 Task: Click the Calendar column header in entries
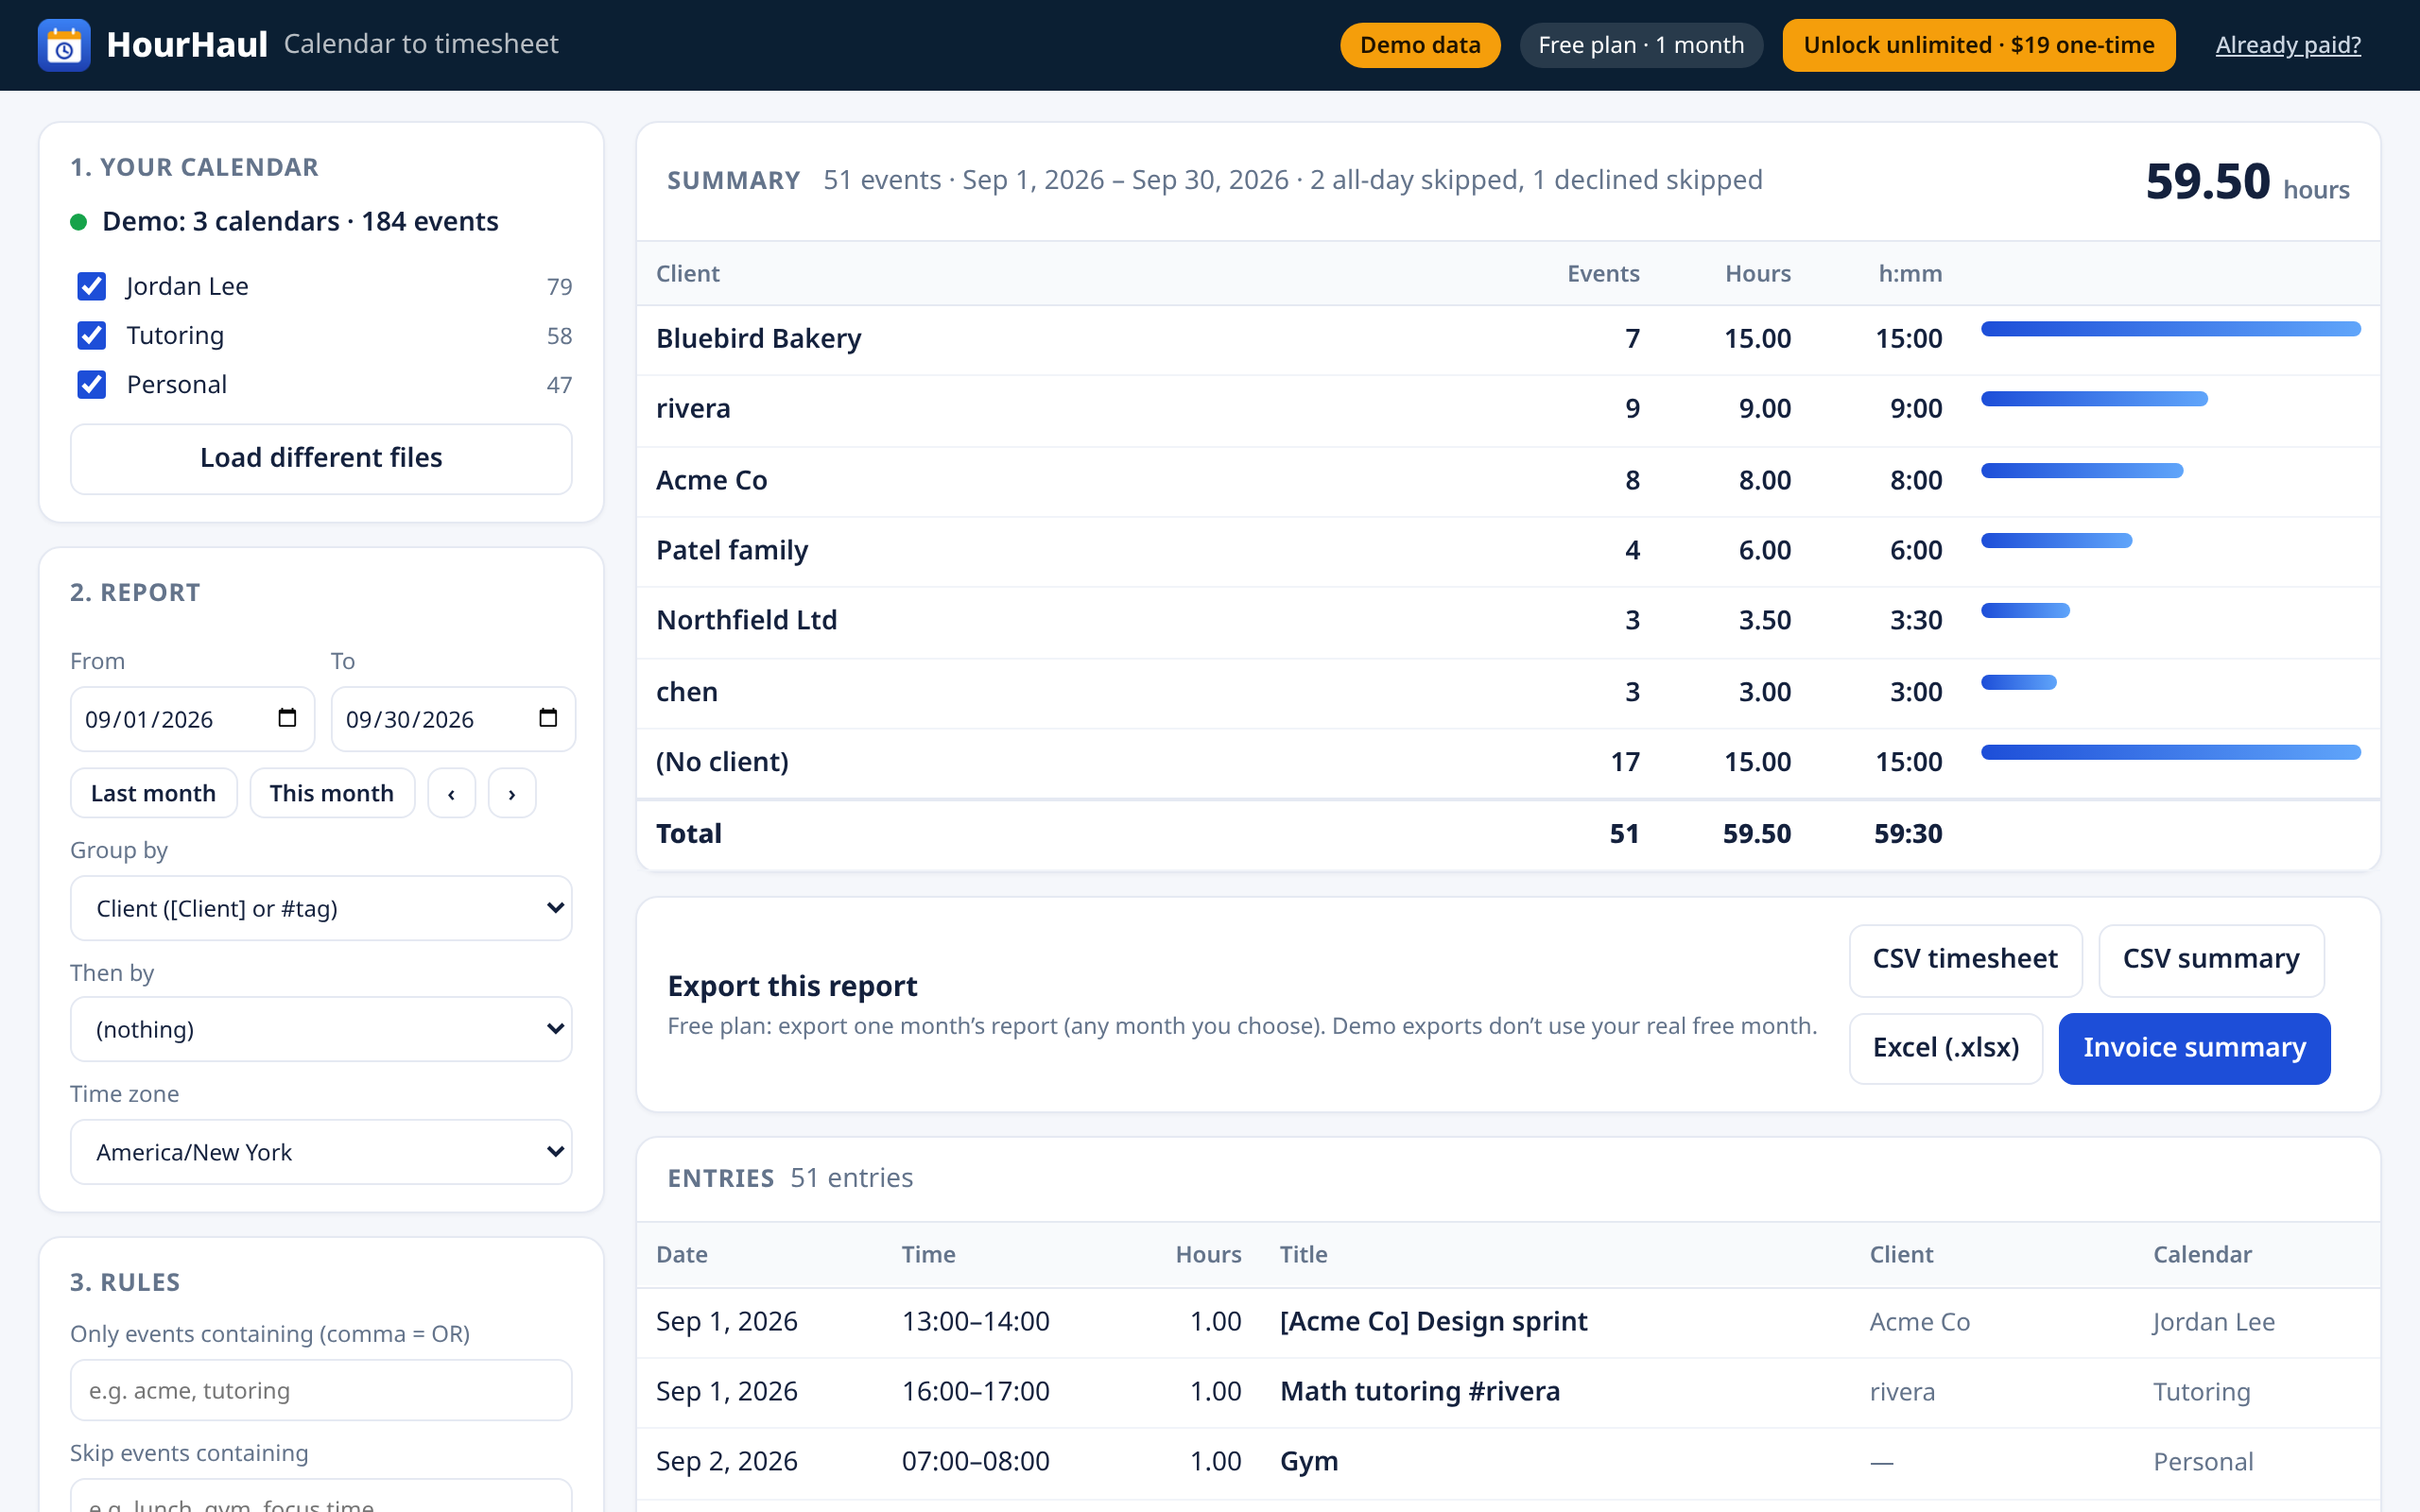pyautogui.click(x=2202, y=1254)
